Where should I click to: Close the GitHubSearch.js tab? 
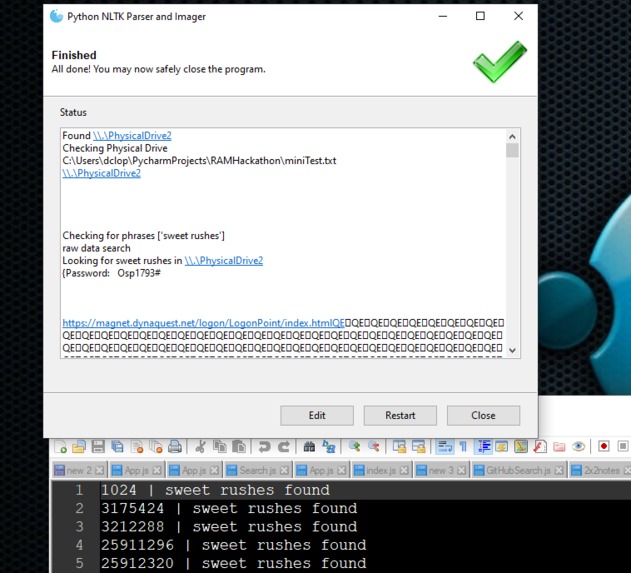(x=559, y=470)
